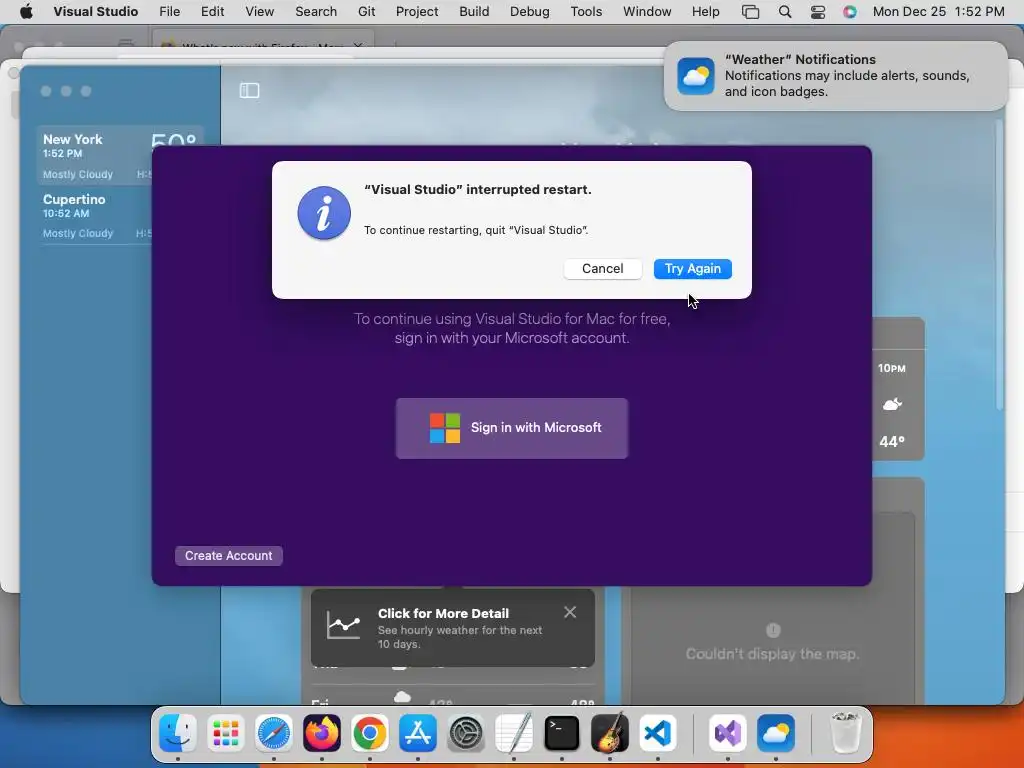Screen dimensions: 1024x768
Task: Open Google Chrome from the Dock
Action: [370, 733]
